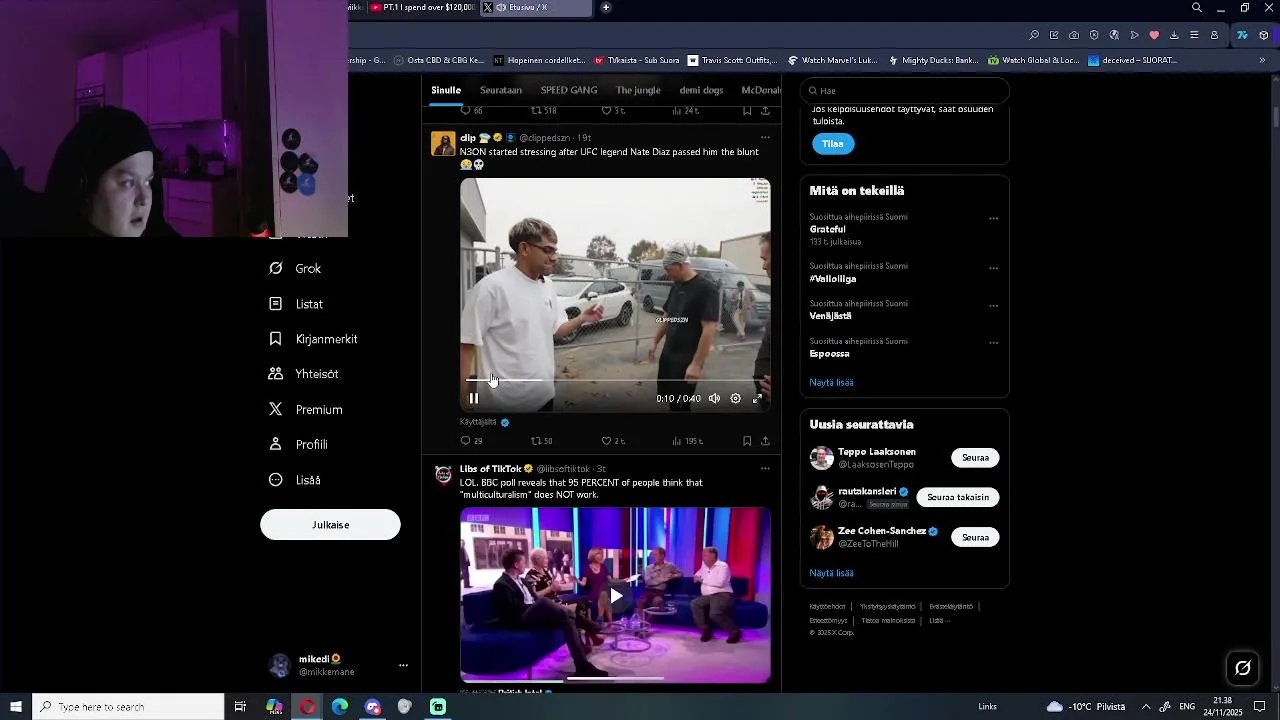Open Listat (Lists) in the sidebar
This screenshot has height=720, width=1280.
pos(296,304)
